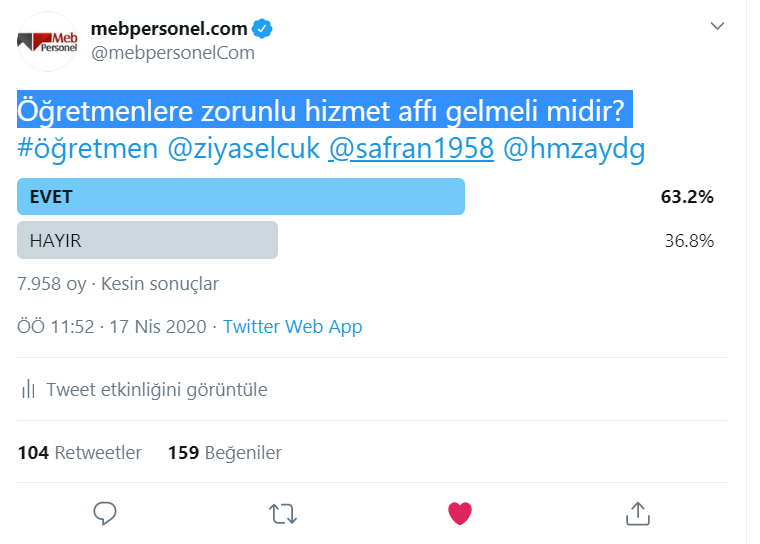Open the @ziyaselcuk mention
This screenshot has height=544, width=760.
point(243,149)
